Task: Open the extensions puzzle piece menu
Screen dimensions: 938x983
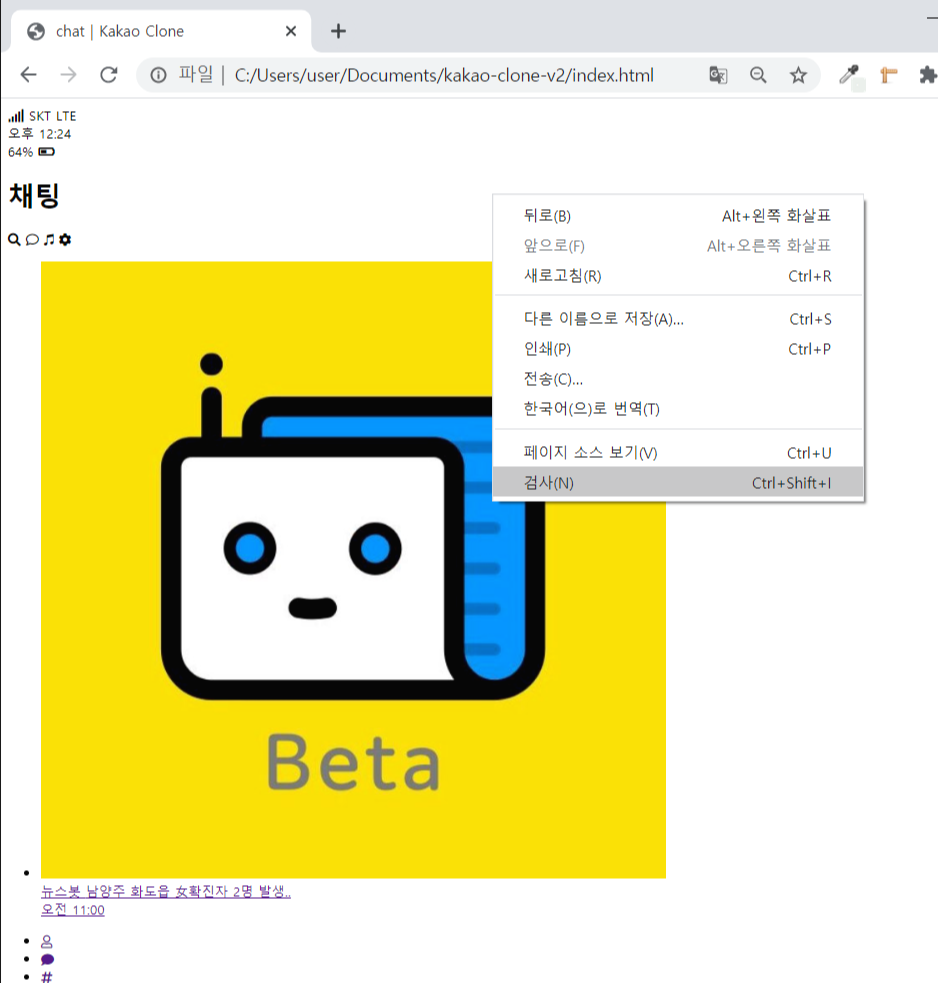Action: [x=927, y=75]
